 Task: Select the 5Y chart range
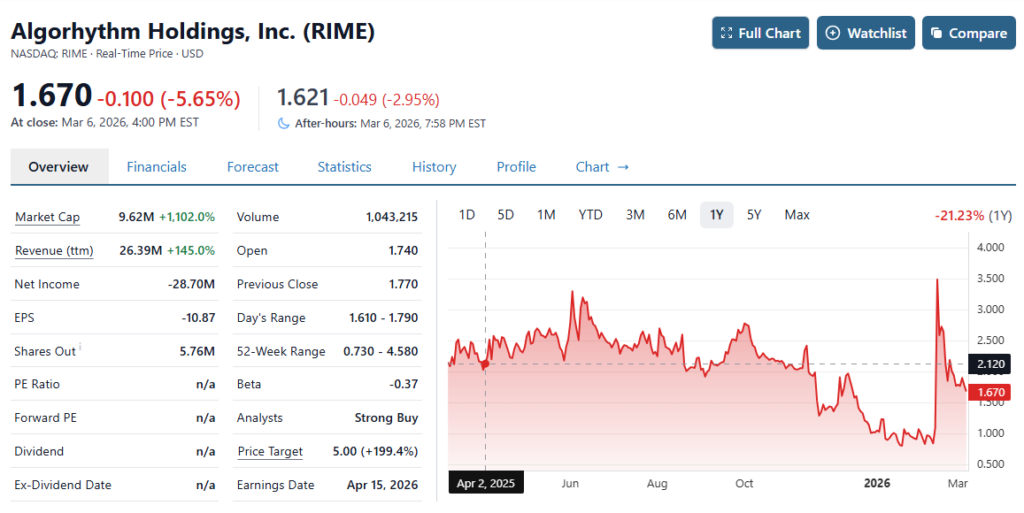(x=754, y=215)
